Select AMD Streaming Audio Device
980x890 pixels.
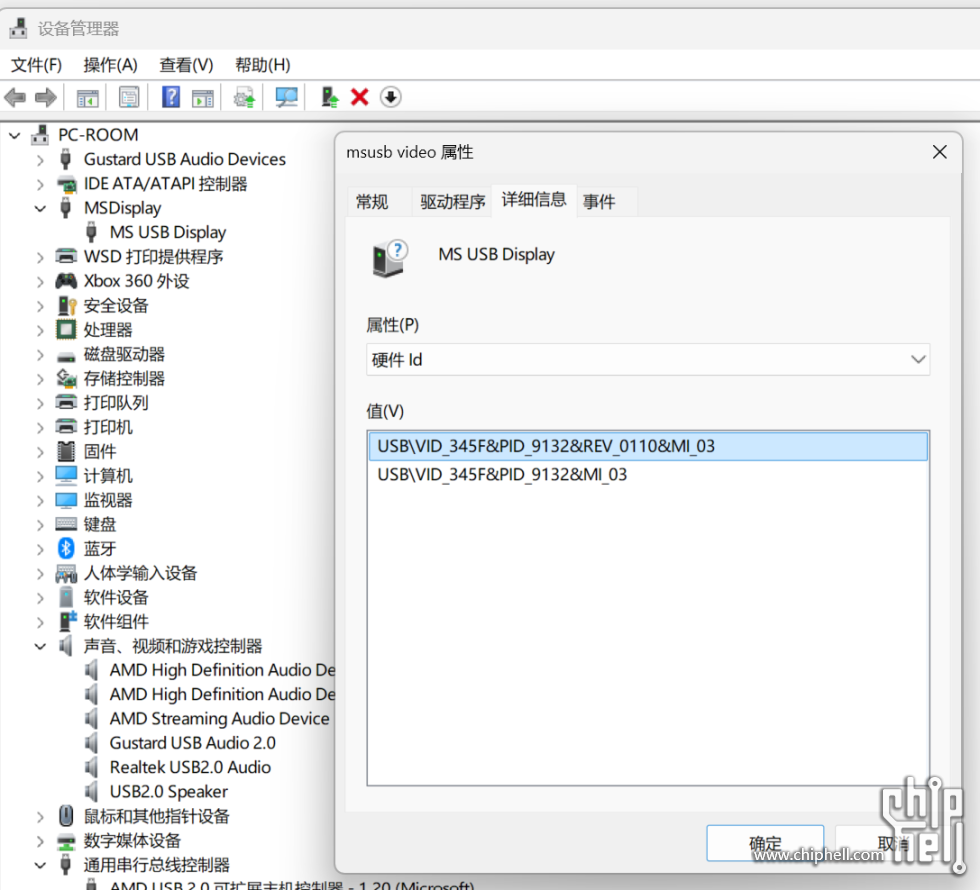click(219, 719)
